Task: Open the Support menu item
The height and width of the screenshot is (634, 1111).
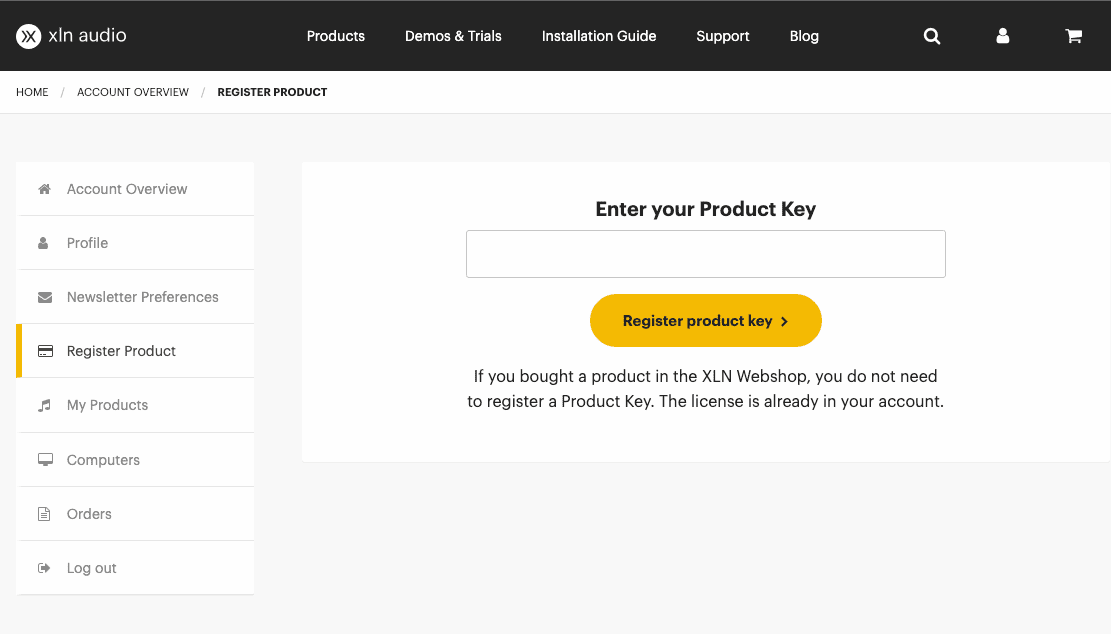Action: pyautogui.click(x=723, y=36)
